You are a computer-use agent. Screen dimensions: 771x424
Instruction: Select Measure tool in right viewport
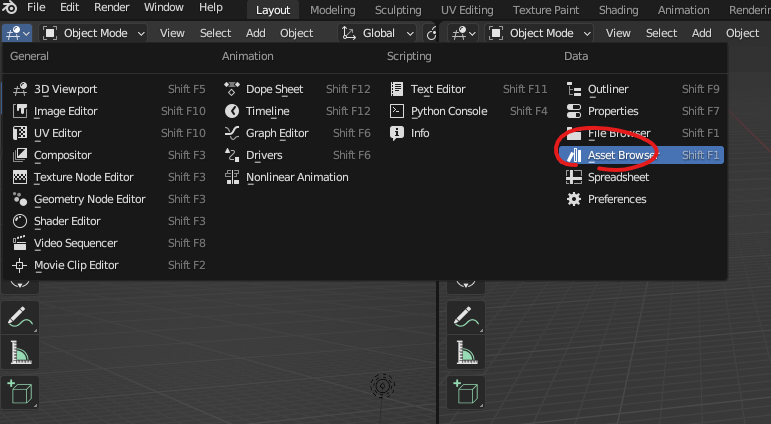(x=466, y=352)
